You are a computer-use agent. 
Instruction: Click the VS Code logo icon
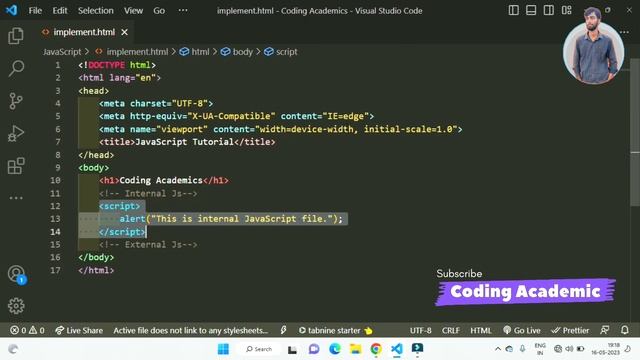click(11, 10)
